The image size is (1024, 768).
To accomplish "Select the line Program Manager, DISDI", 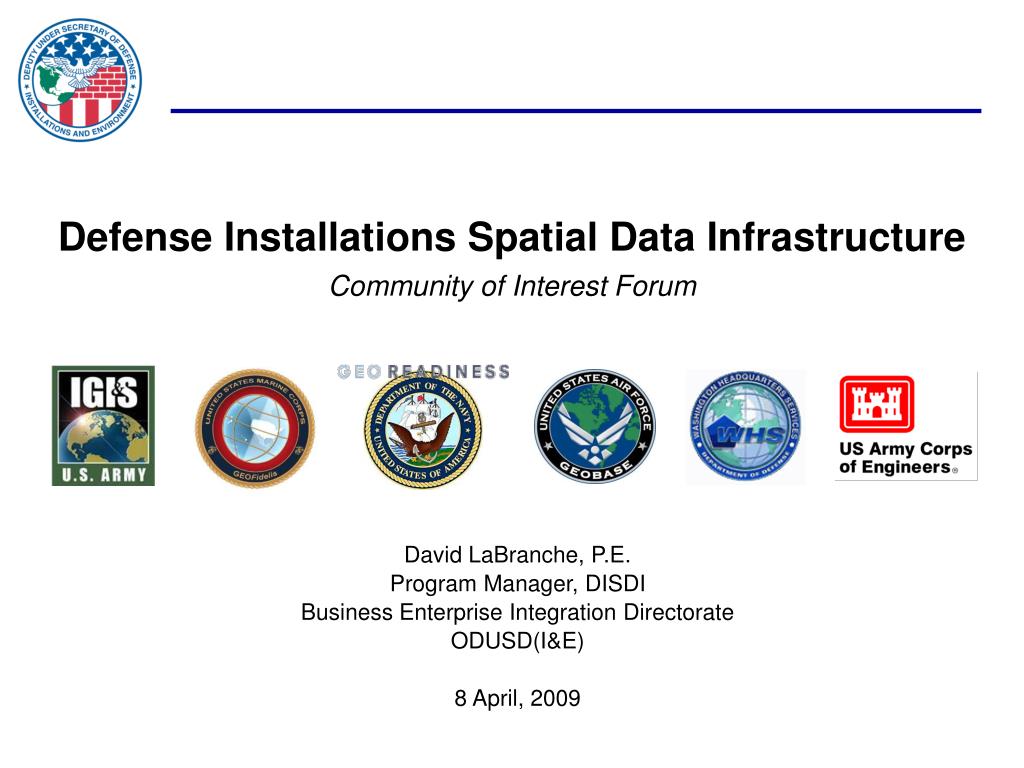I will coord(517,583).
